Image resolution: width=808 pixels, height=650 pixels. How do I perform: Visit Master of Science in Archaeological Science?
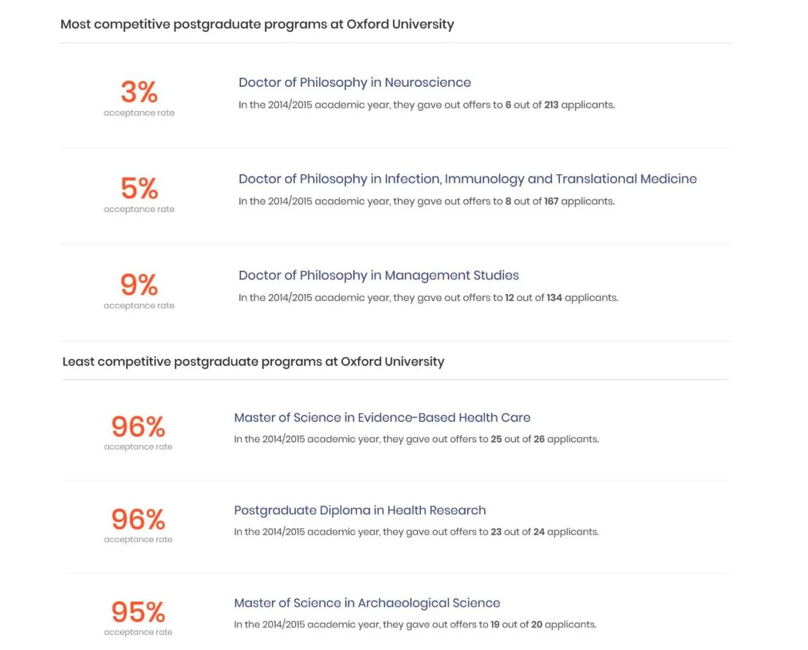367,603
